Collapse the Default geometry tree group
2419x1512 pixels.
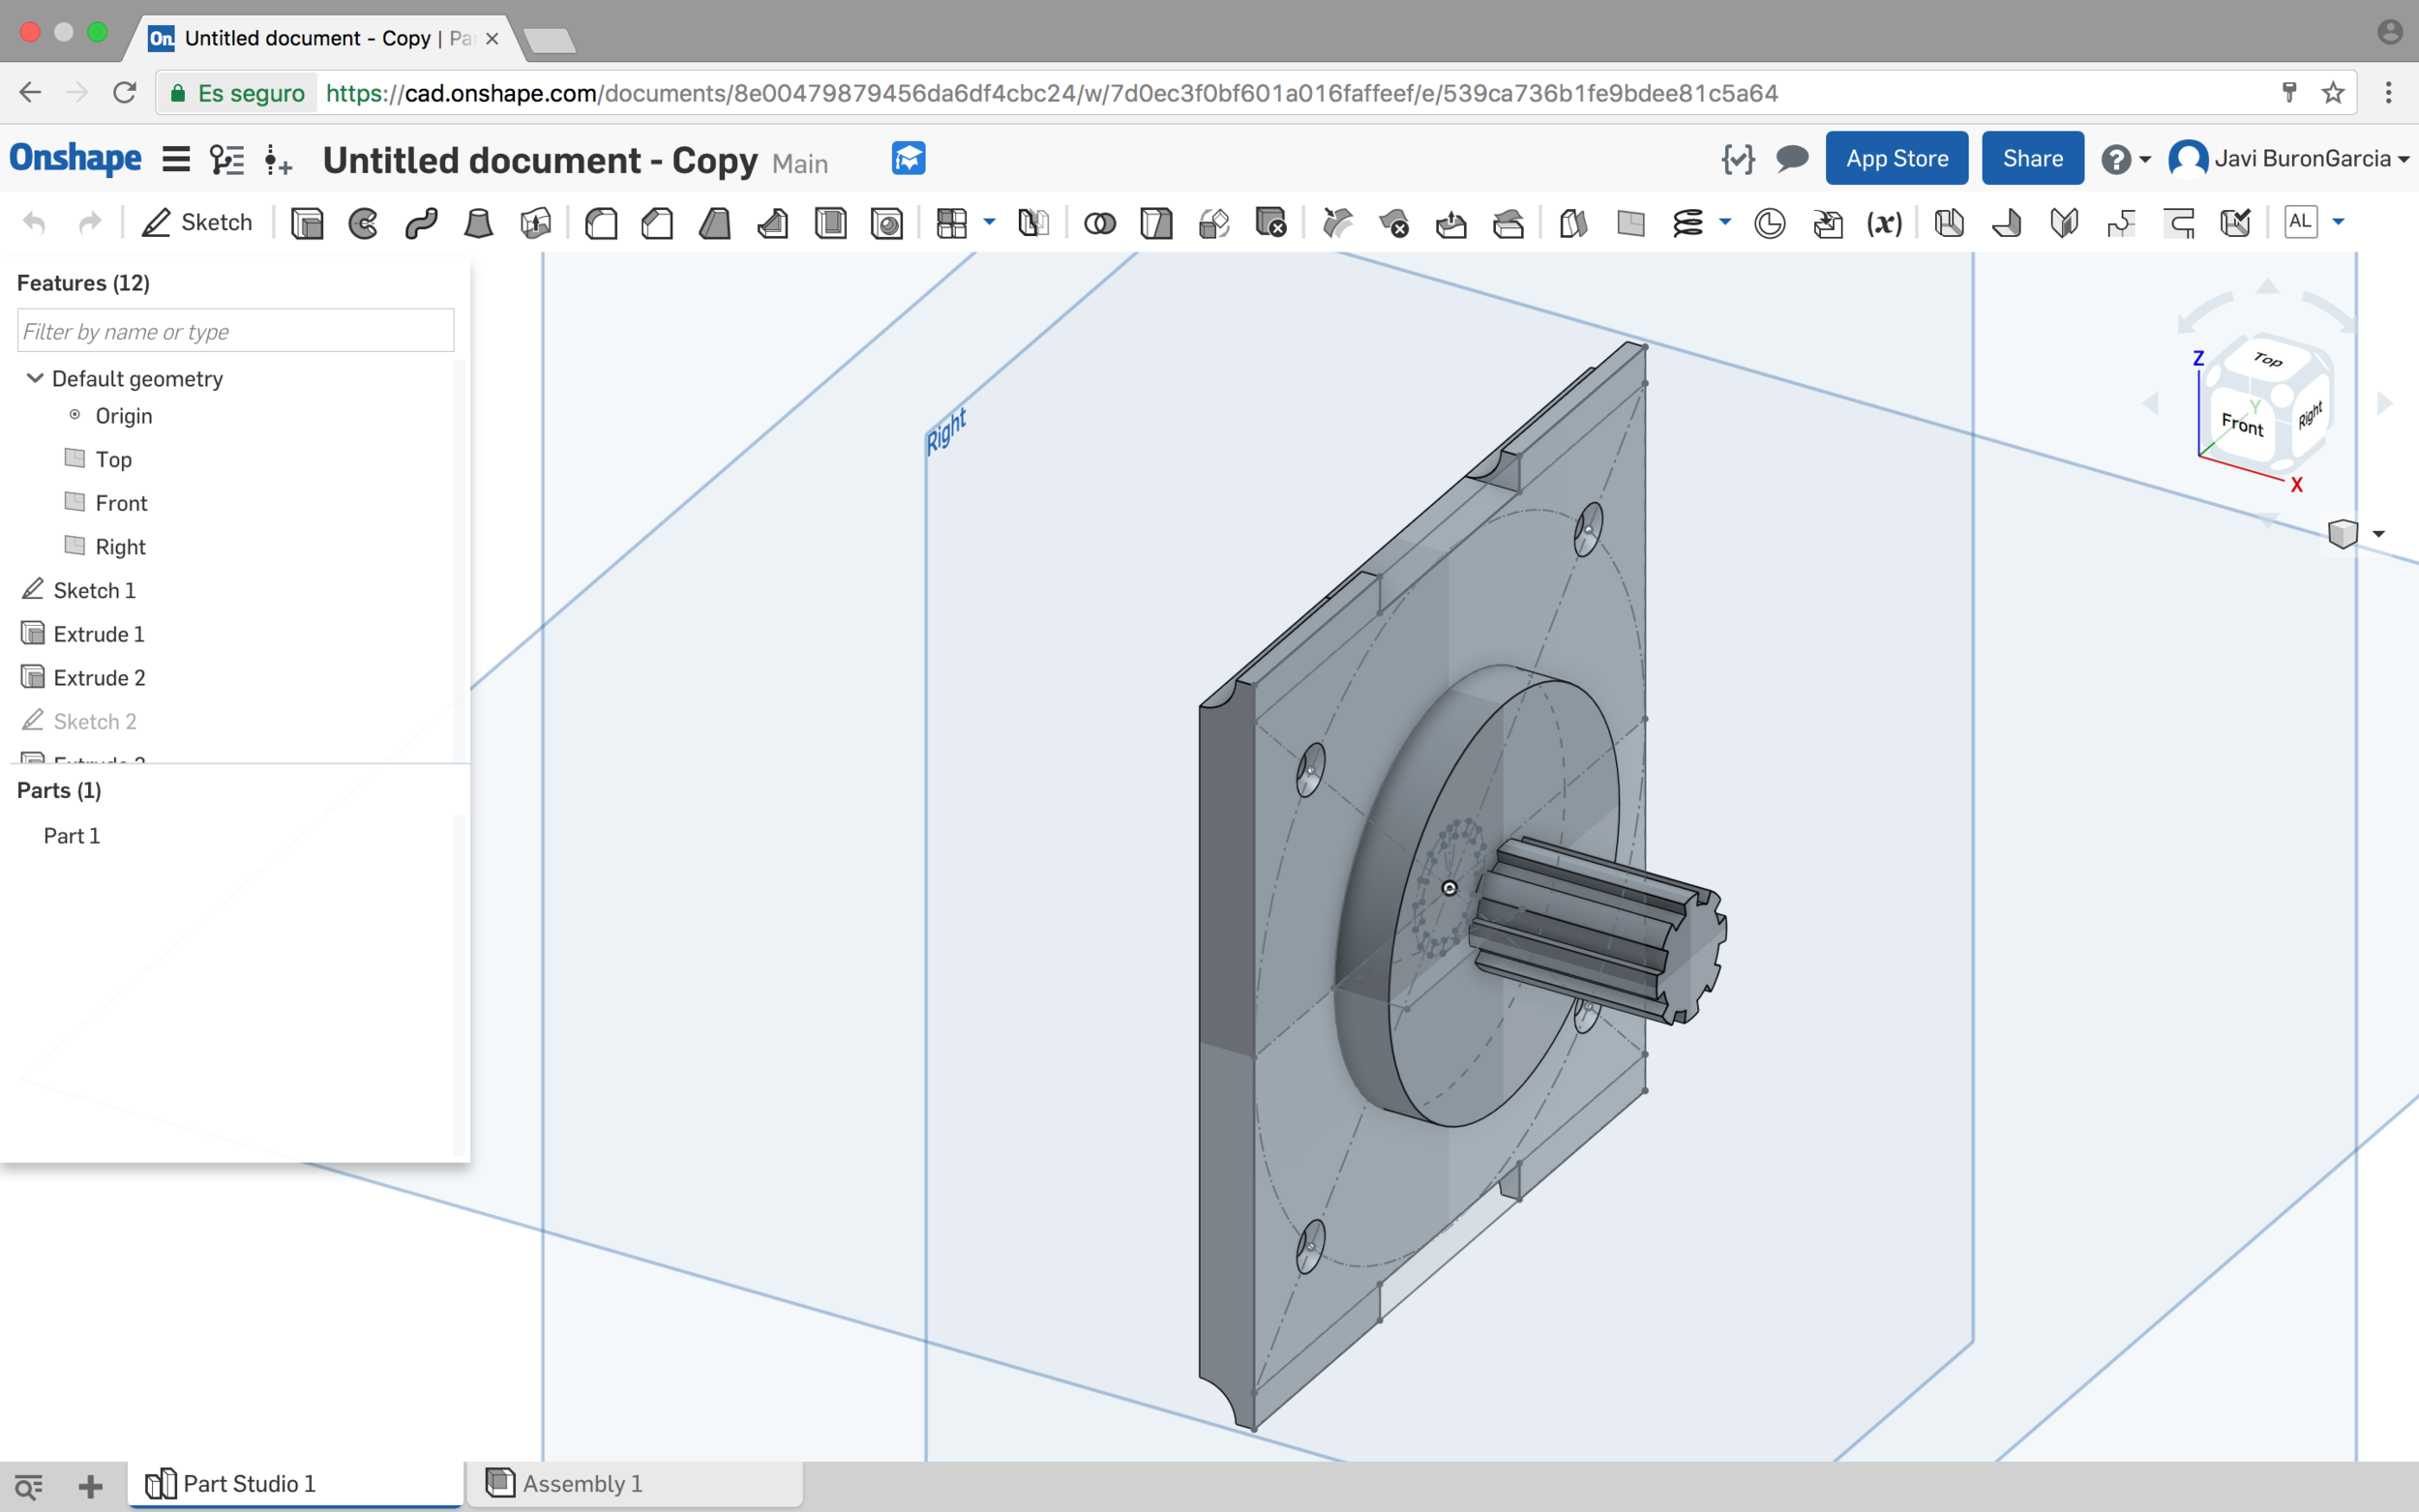tap(35, 378)
